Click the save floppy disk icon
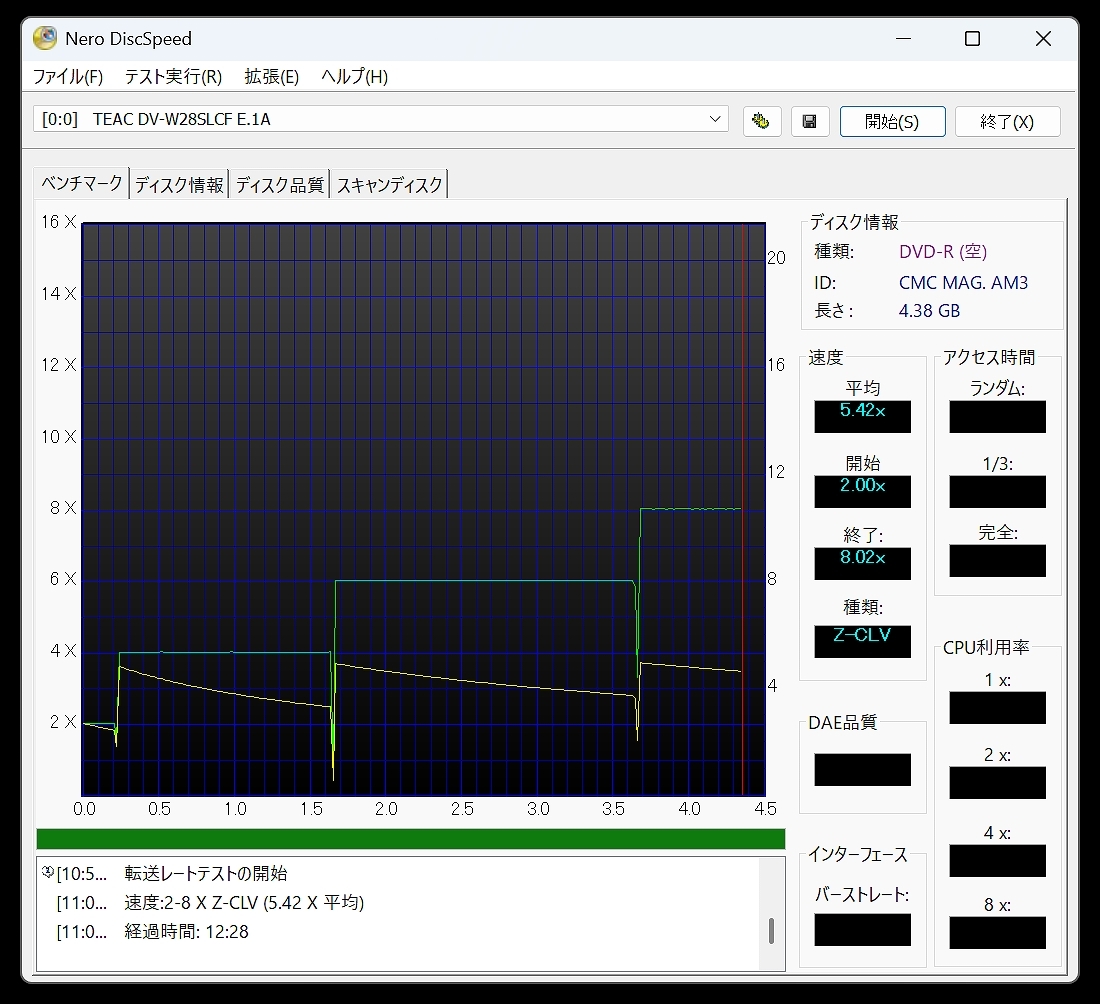Image resolution: width=1100 pixels, height=1004 pixels. point(810,121)
